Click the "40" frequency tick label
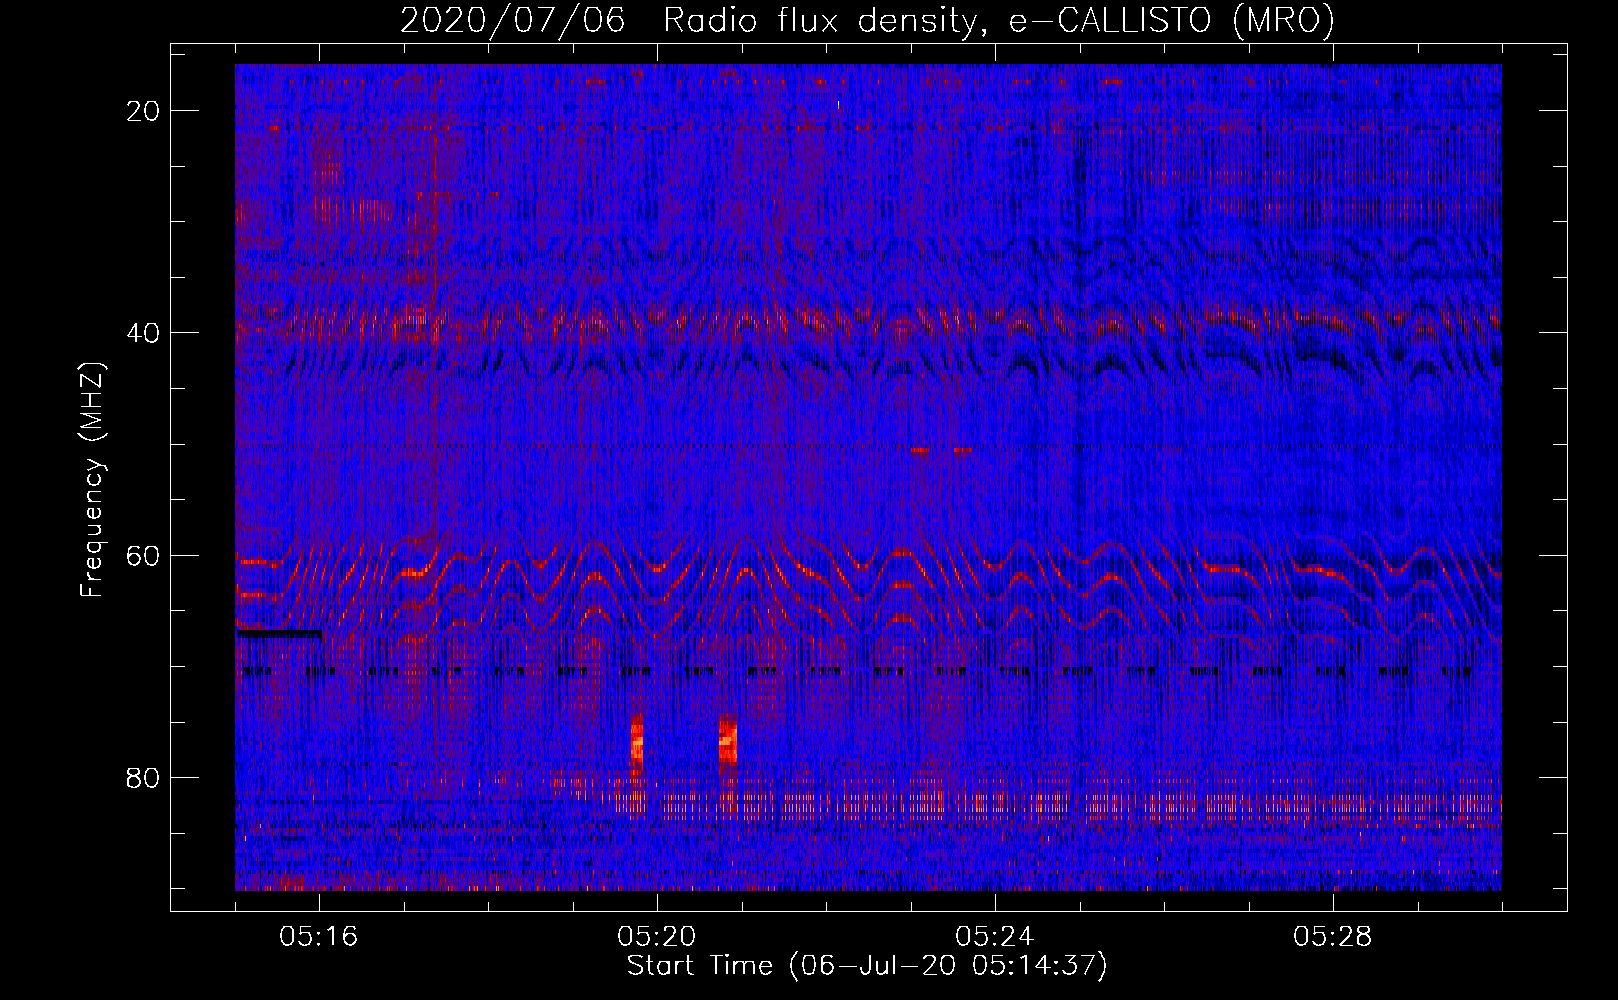The width and height of the screenshot is (1618, 1000). (x=144, y=333)
